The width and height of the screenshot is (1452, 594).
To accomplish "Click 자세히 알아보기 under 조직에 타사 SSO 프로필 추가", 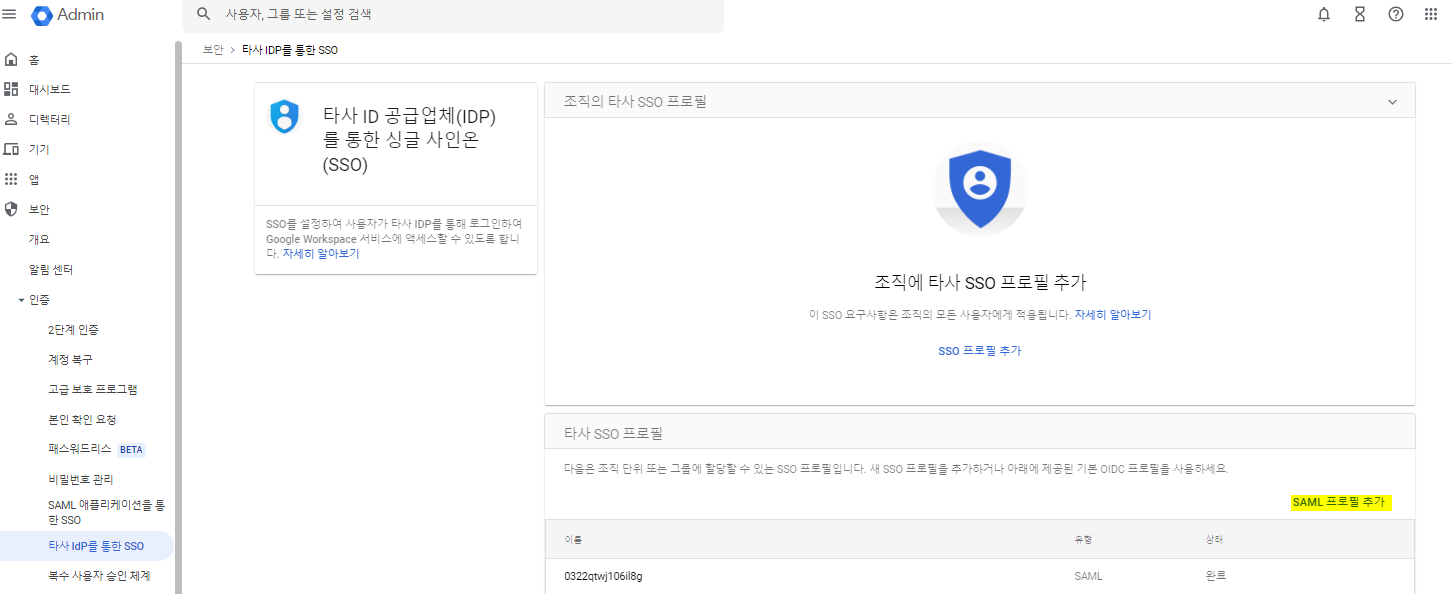I will pyautogui.click(x=1113, y=314).
